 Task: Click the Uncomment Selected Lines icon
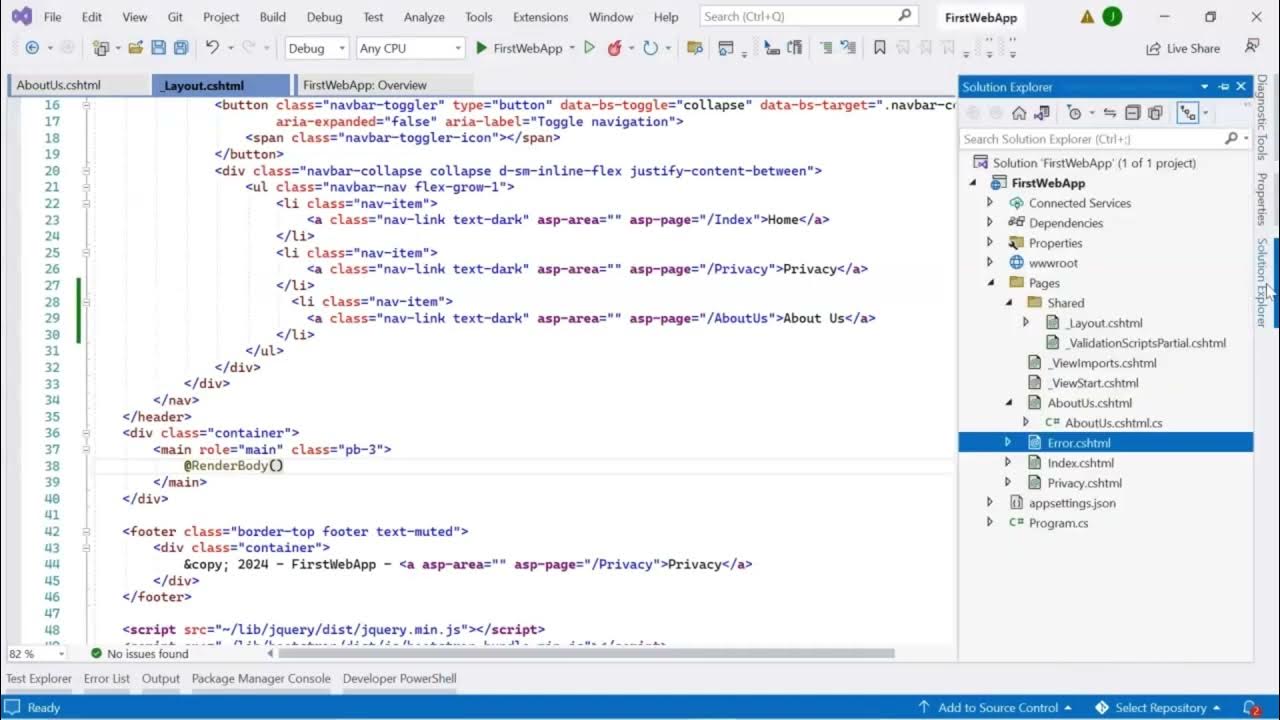[x=849, y=48]
